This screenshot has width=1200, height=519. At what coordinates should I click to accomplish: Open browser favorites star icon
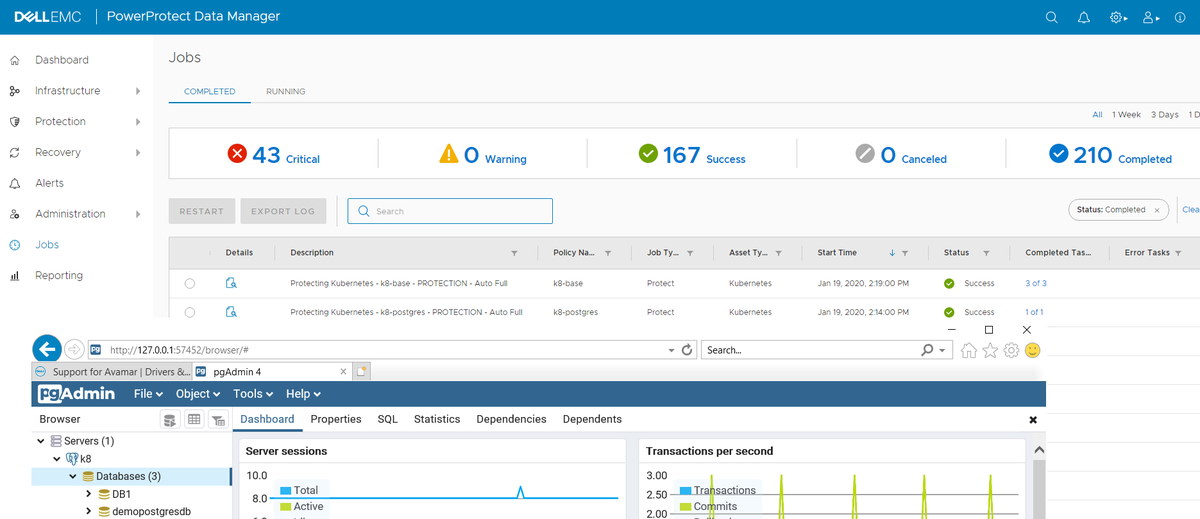coord(990,350)
